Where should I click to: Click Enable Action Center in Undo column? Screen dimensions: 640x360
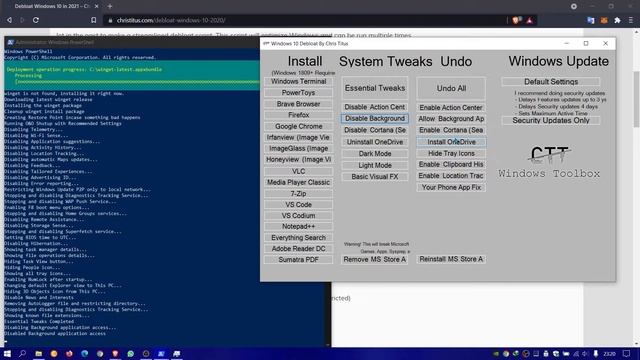[451, 107]
